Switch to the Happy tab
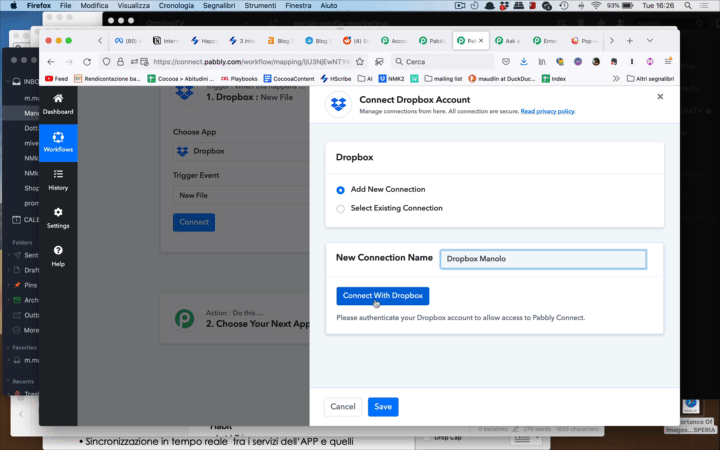This screenshot has height=450, width=720. [x=204, y=41]
